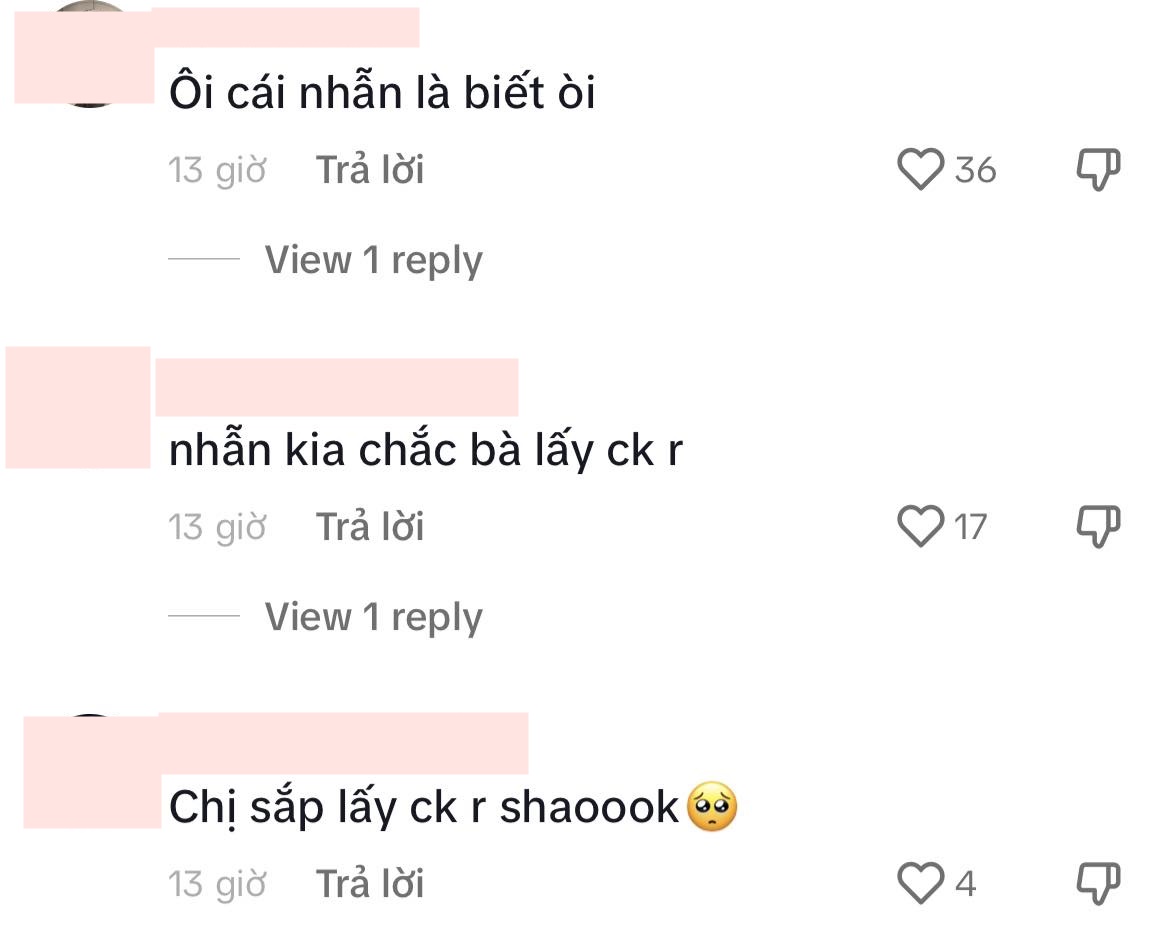Image resolution: width=1170 pixels, height=932 pixels.
Task: Expand replies under the 36-like comment
Action: 373,260
